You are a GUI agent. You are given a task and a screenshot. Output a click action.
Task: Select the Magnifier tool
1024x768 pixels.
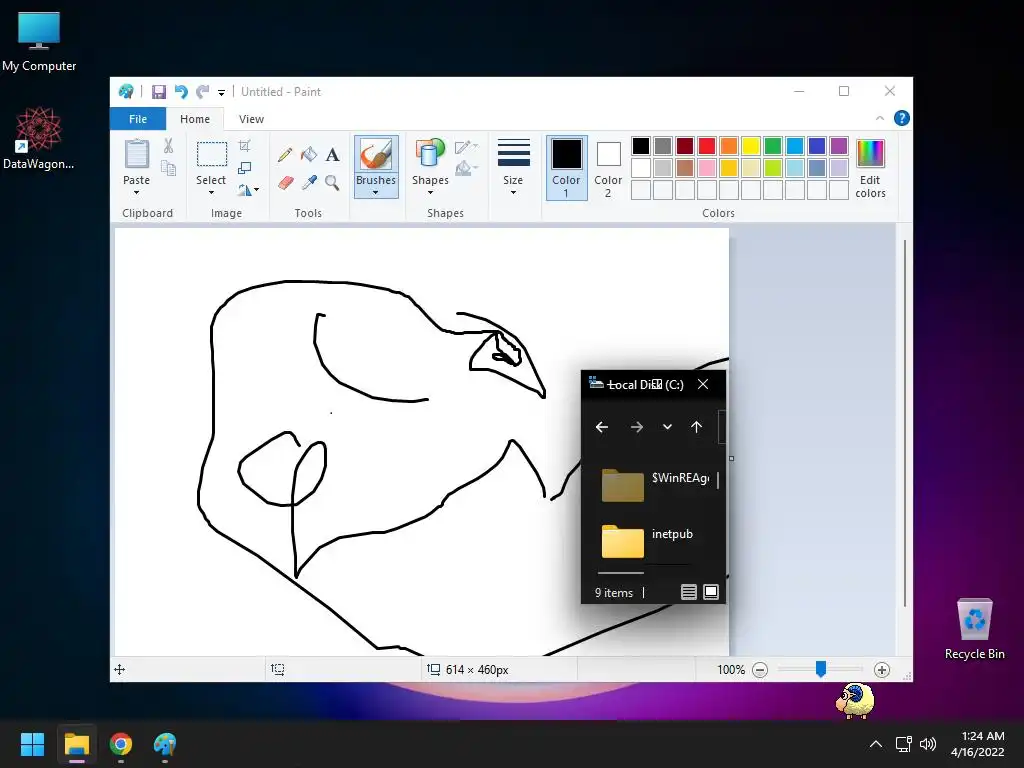pyautogui.click(x=332, y=183)
